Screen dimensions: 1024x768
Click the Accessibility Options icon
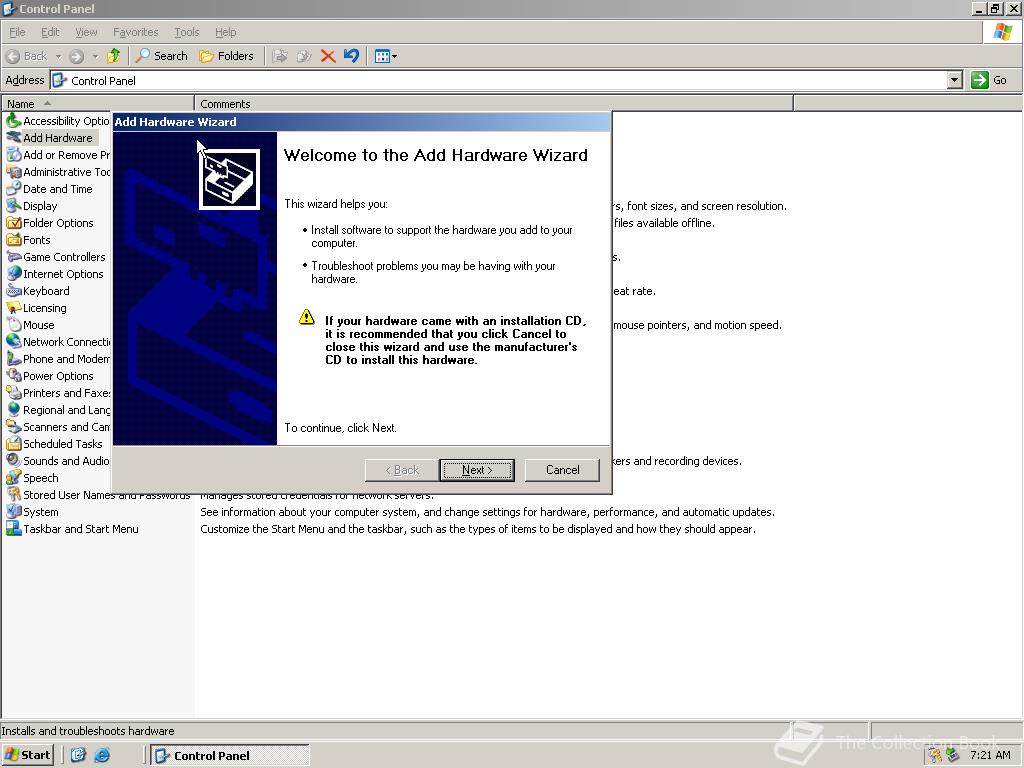[13, 121]
